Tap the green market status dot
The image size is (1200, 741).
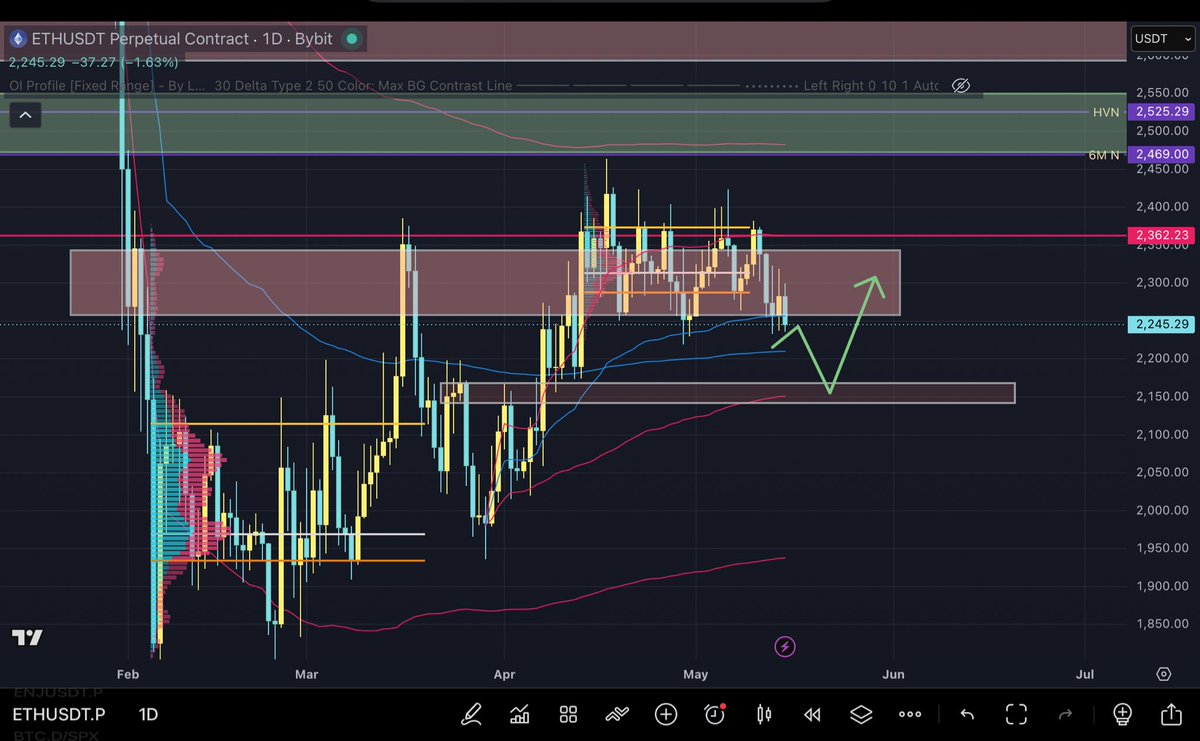tap(351, 39)
